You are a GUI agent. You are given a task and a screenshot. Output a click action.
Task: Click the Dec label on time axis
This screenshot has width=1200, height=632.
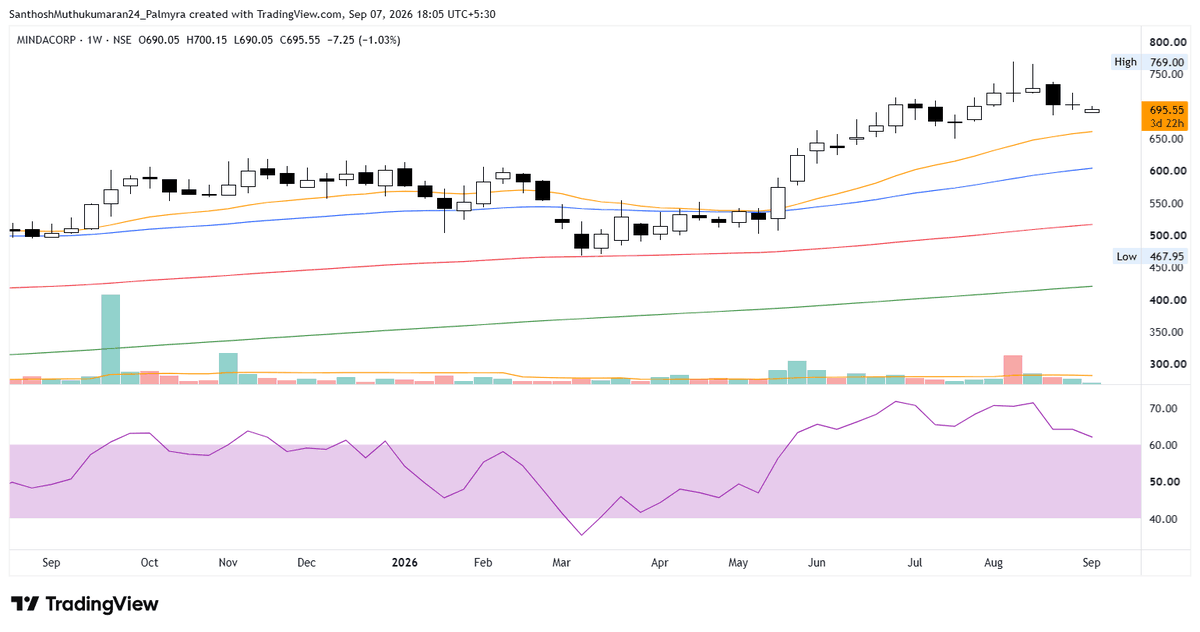click(x=307, y=563)
